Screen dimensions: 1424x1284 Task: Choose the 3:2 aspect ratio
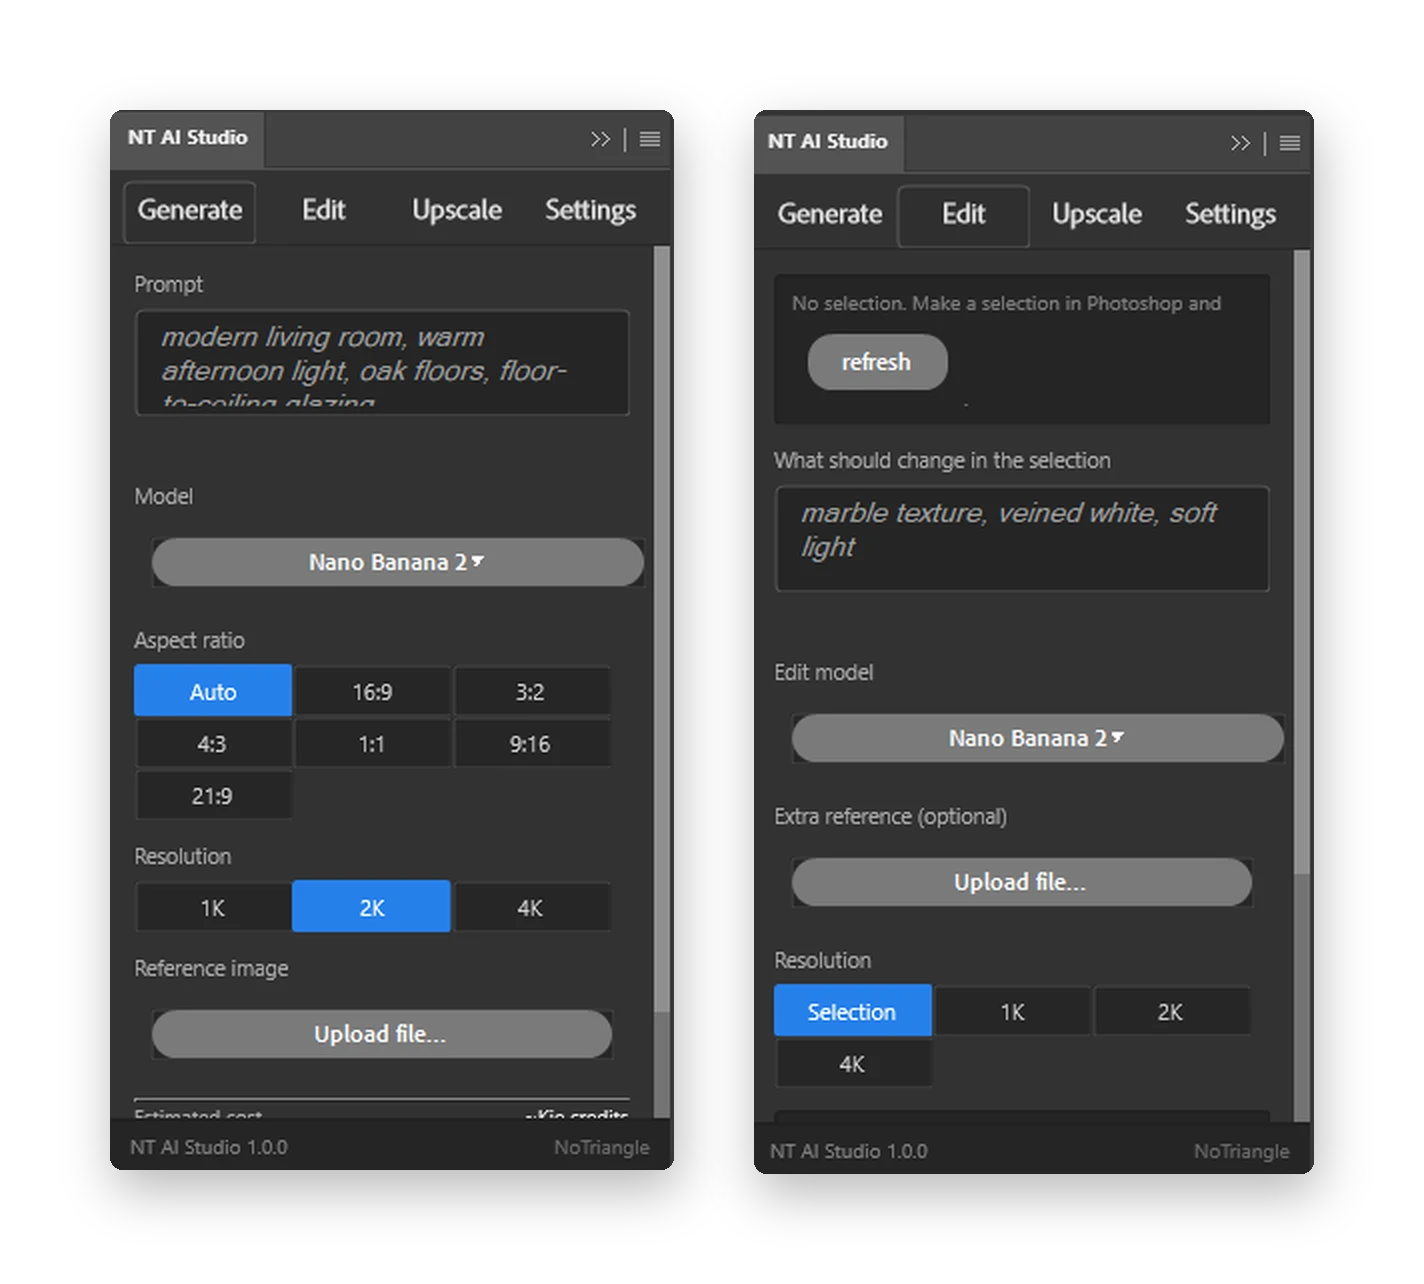coord(531,691)
